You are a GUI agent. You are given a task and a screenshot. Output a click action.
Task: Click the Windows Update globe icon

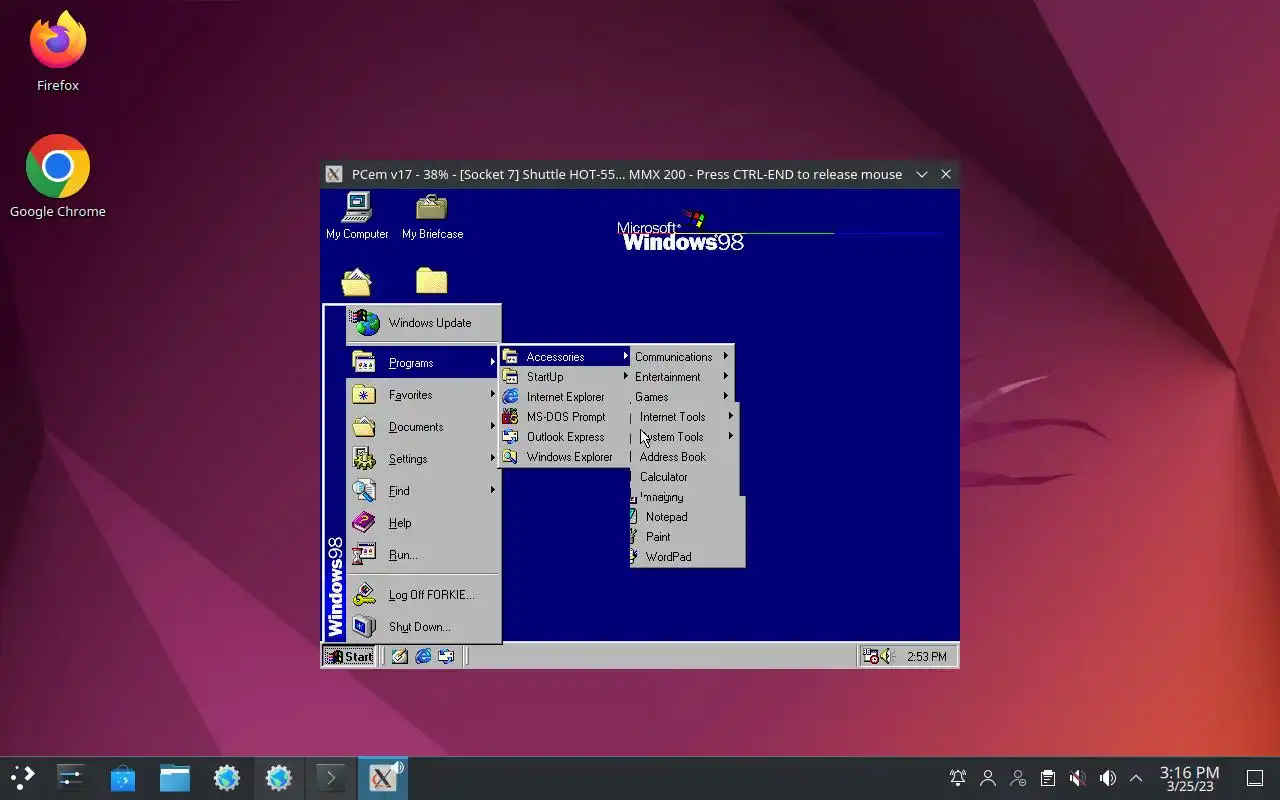pos(365,322)
